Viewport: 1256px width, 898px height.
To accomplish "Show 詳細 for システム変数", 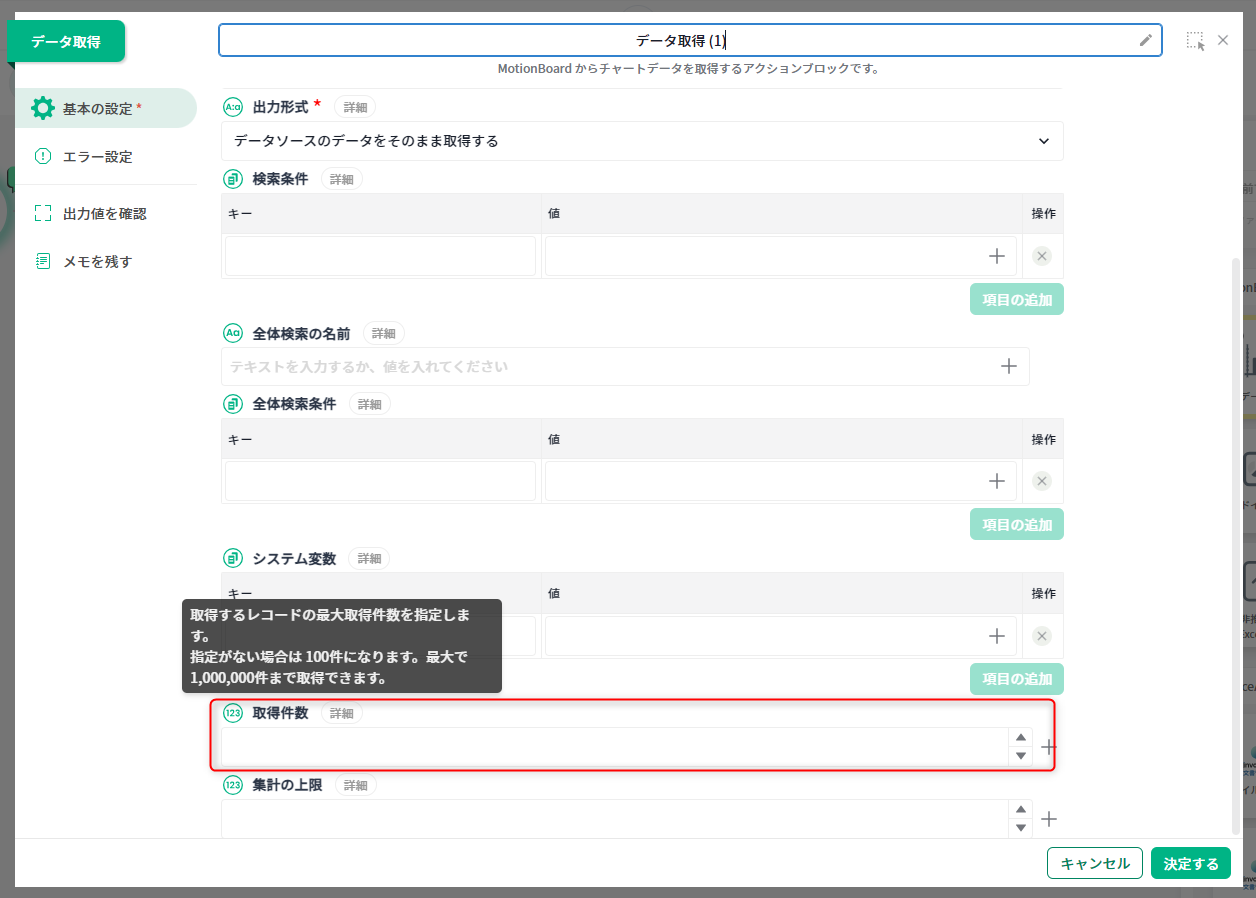I will point(369,559).
